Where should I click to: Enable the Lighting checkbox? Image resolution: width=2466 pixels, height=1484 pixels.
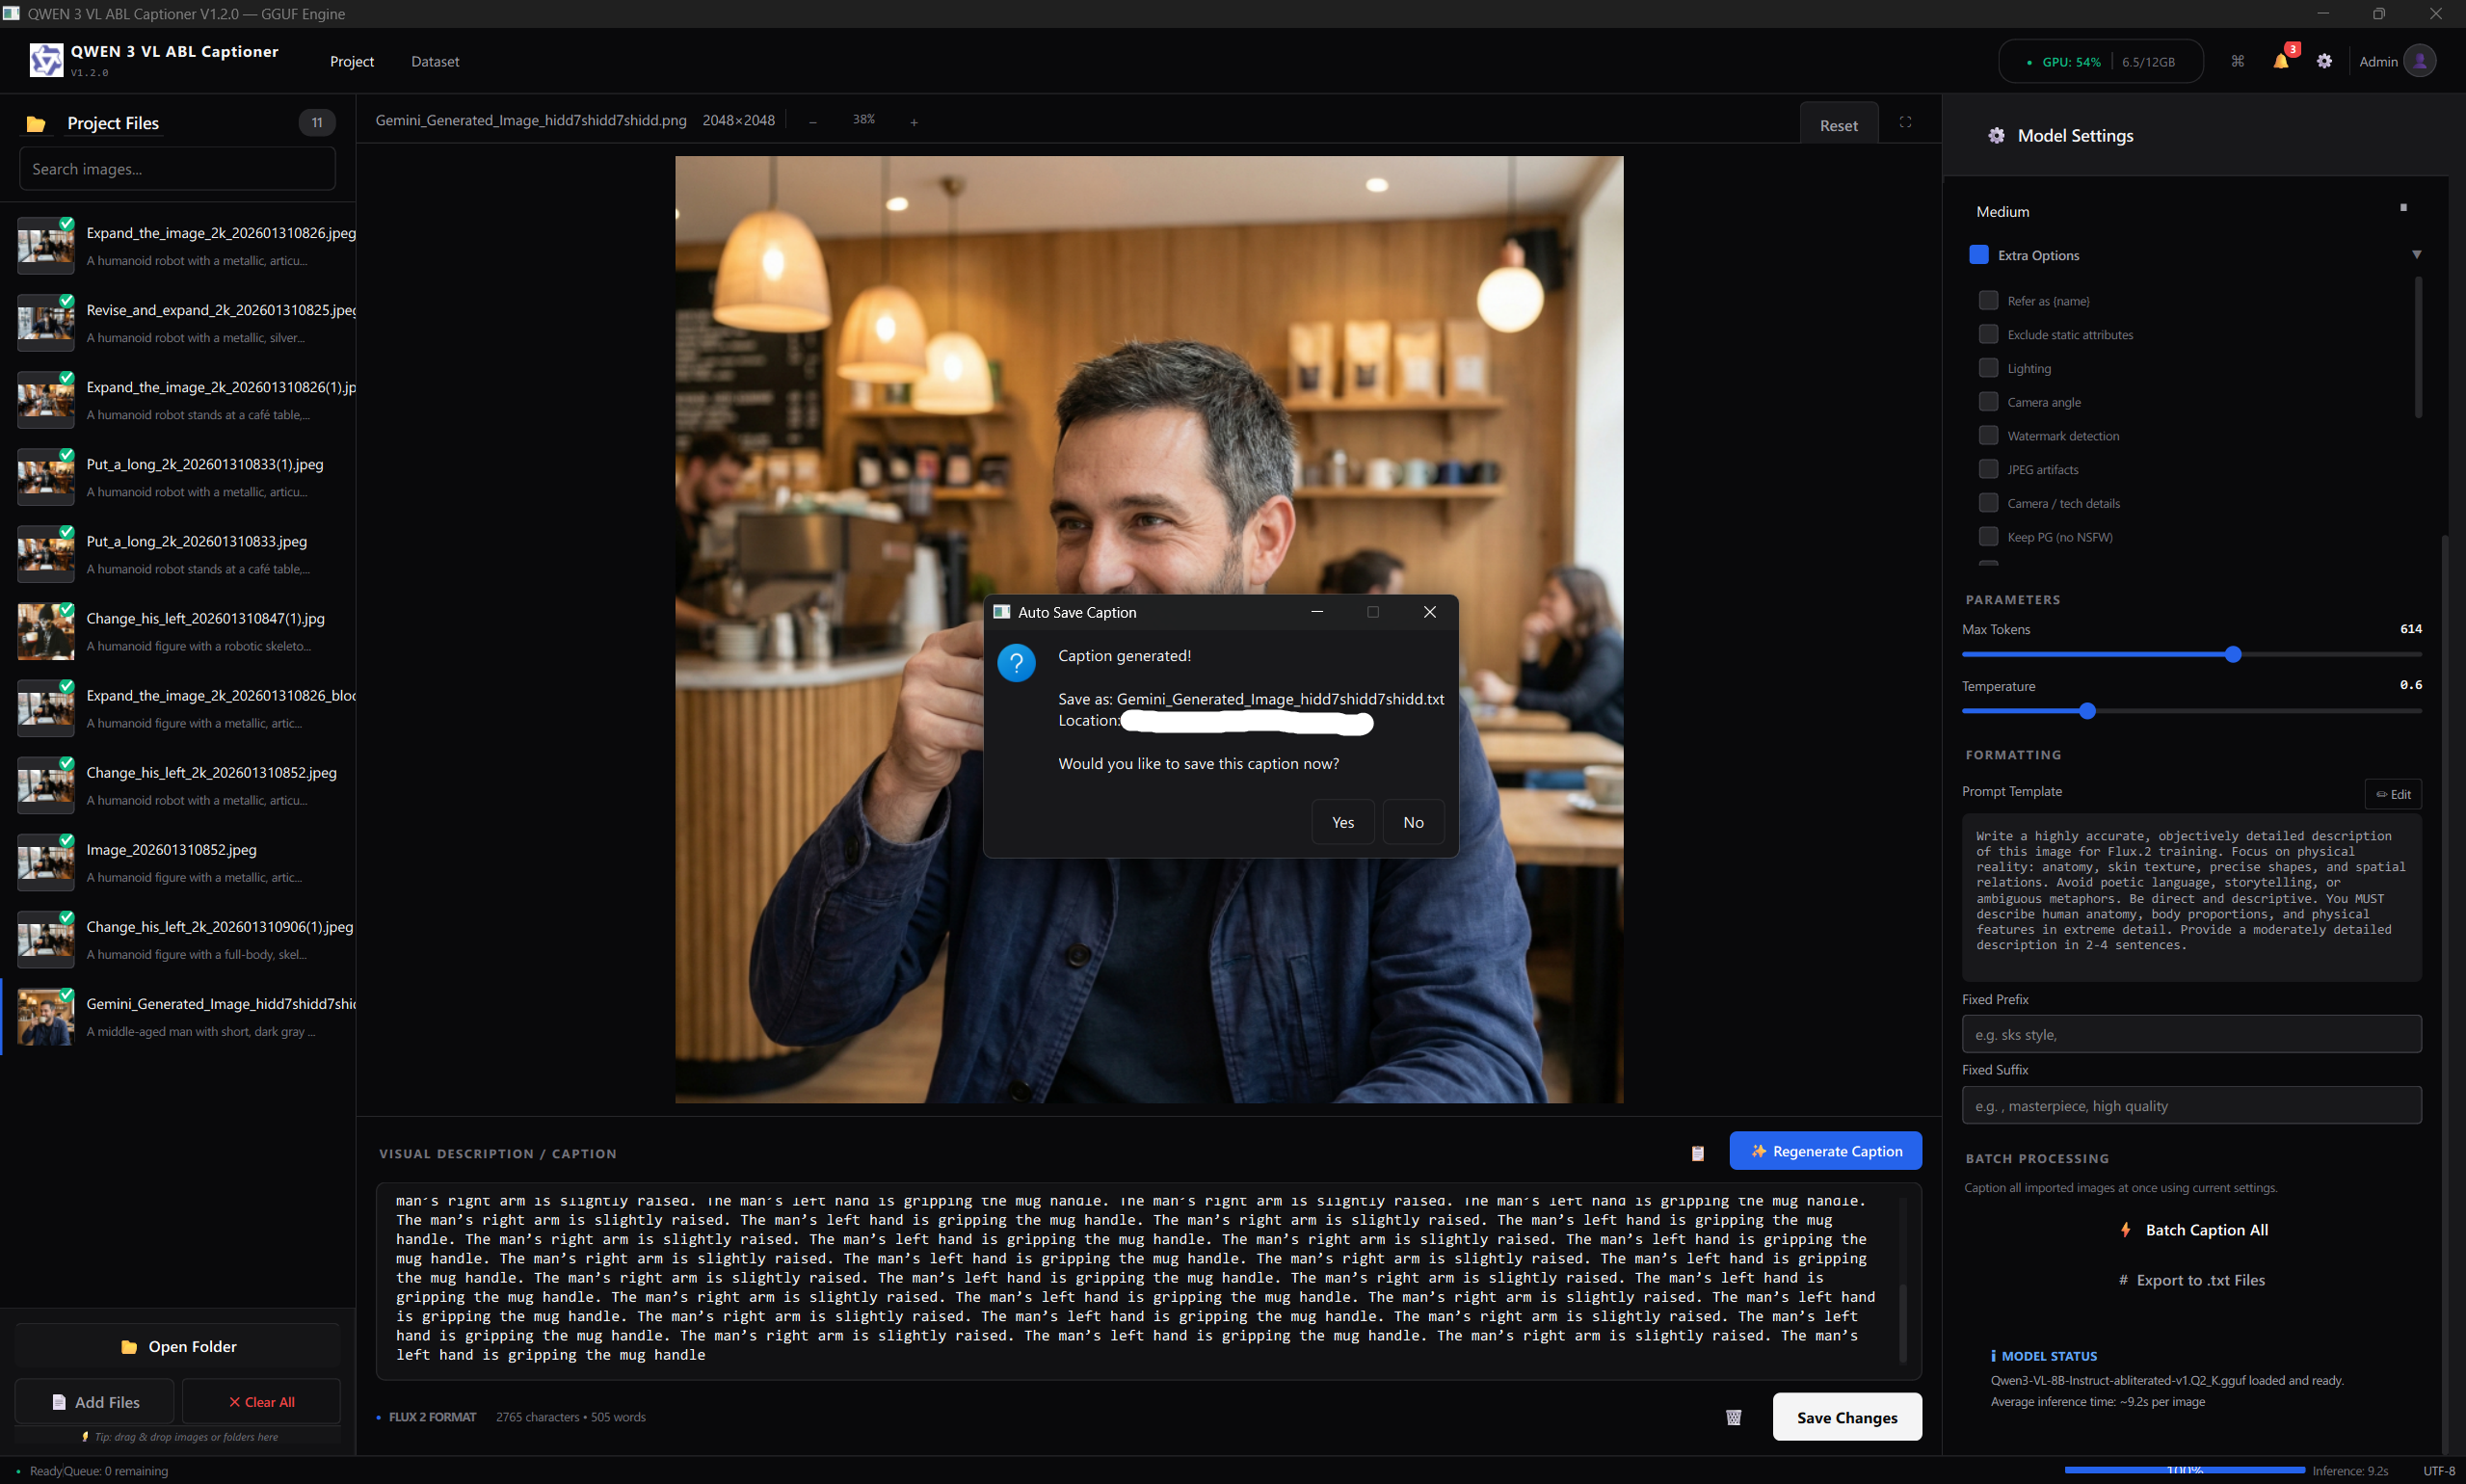(1988, 368)
